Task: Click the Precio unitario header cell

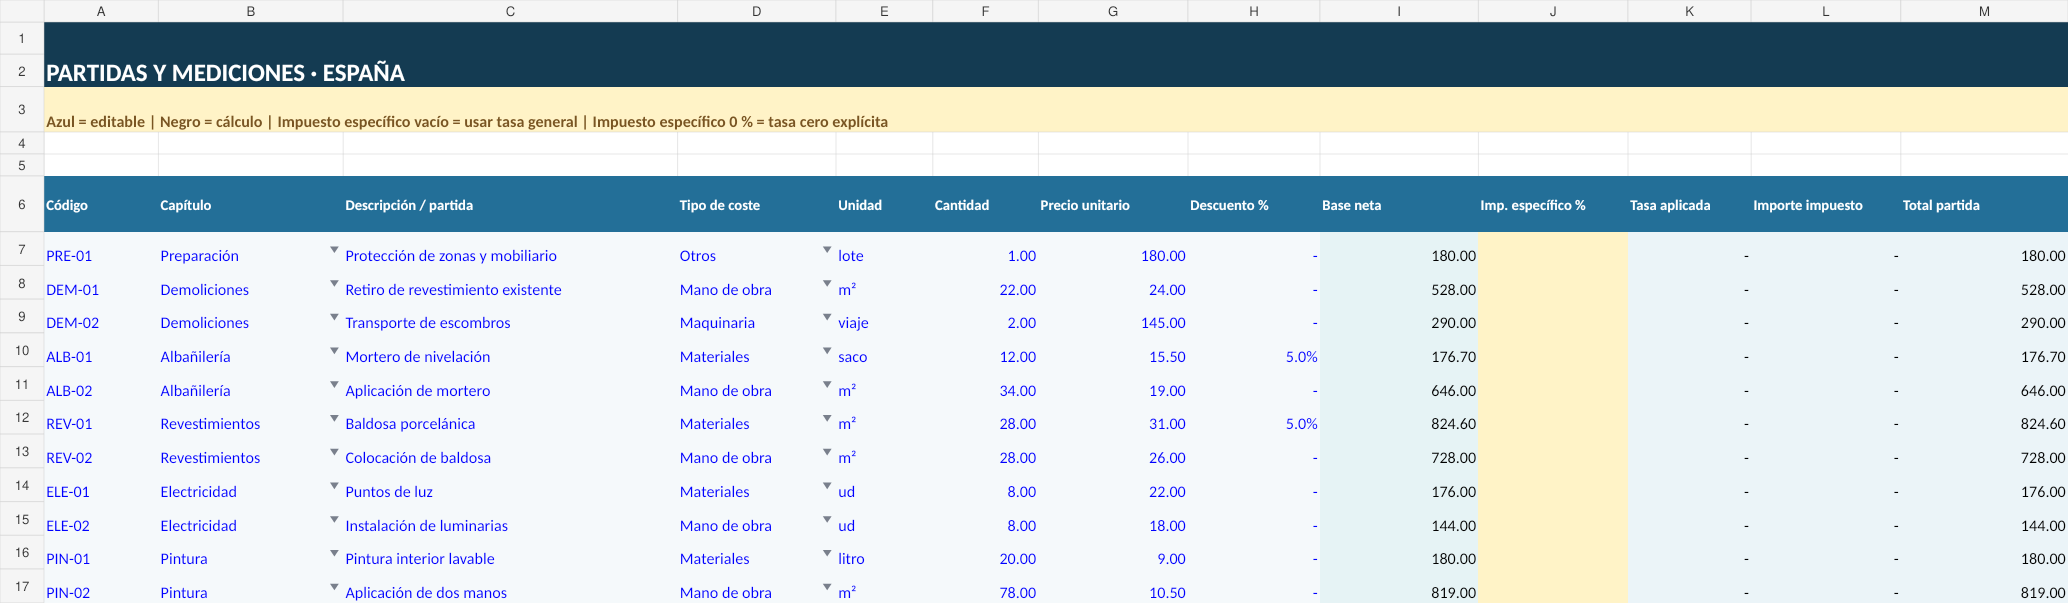Action: (x=1113, y=205)
